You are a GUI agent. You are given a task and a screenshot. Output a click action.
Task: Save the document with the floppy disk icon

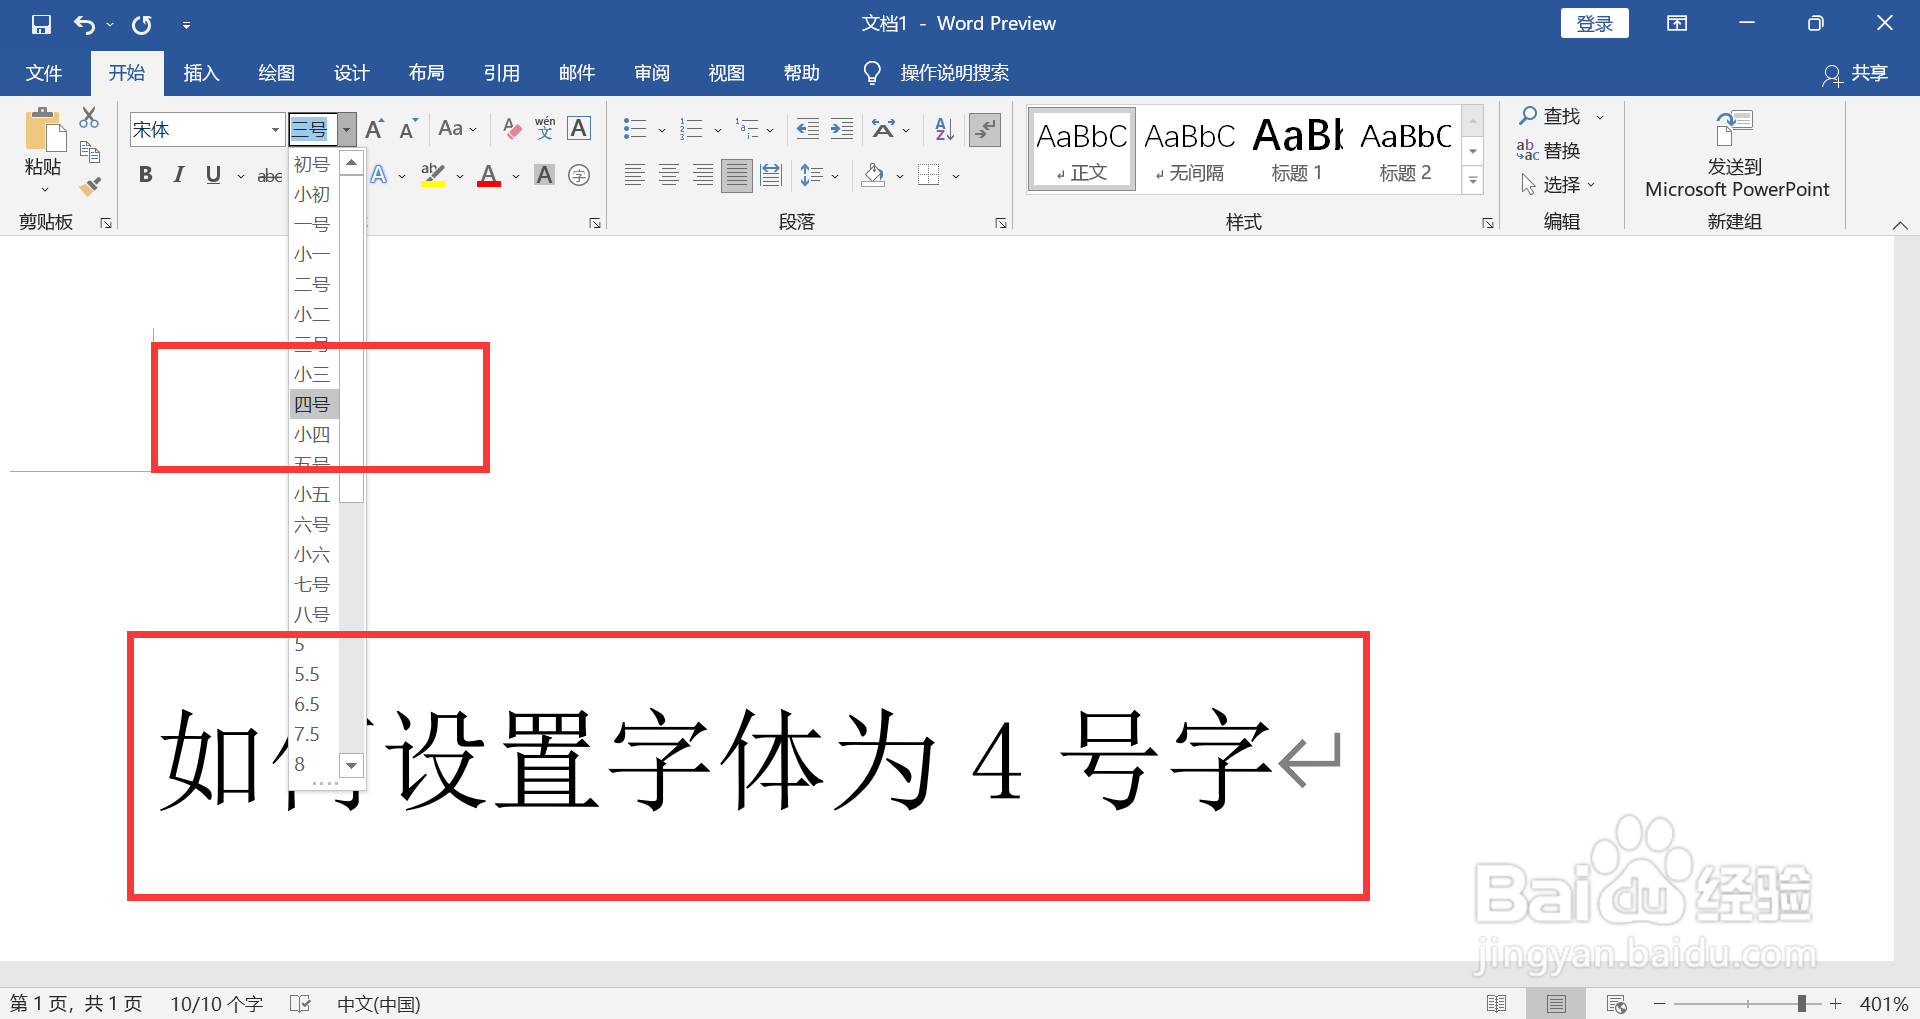[x=41, y=24]
